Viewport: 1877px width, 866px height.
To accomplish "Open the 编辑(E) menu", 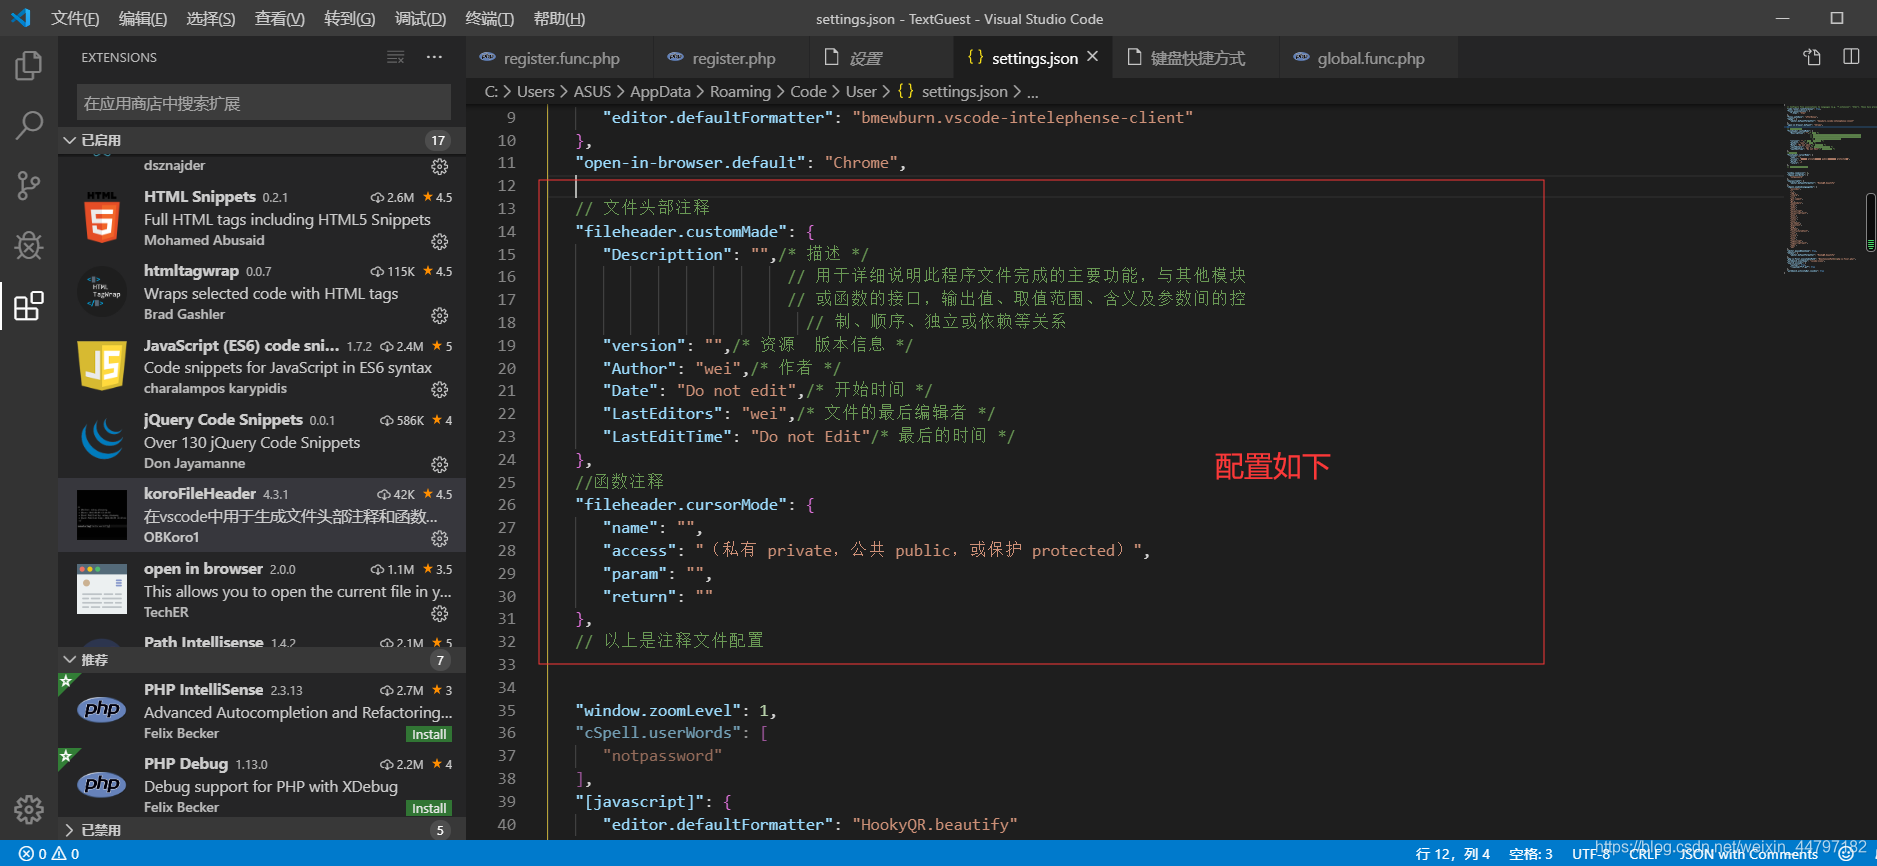I will pos(143,19).
